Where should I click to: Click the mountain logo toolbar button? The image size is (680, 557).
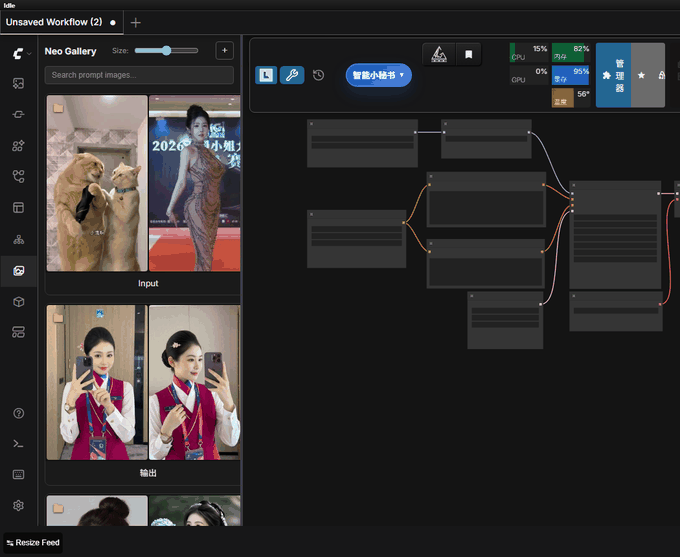(439, 54)
